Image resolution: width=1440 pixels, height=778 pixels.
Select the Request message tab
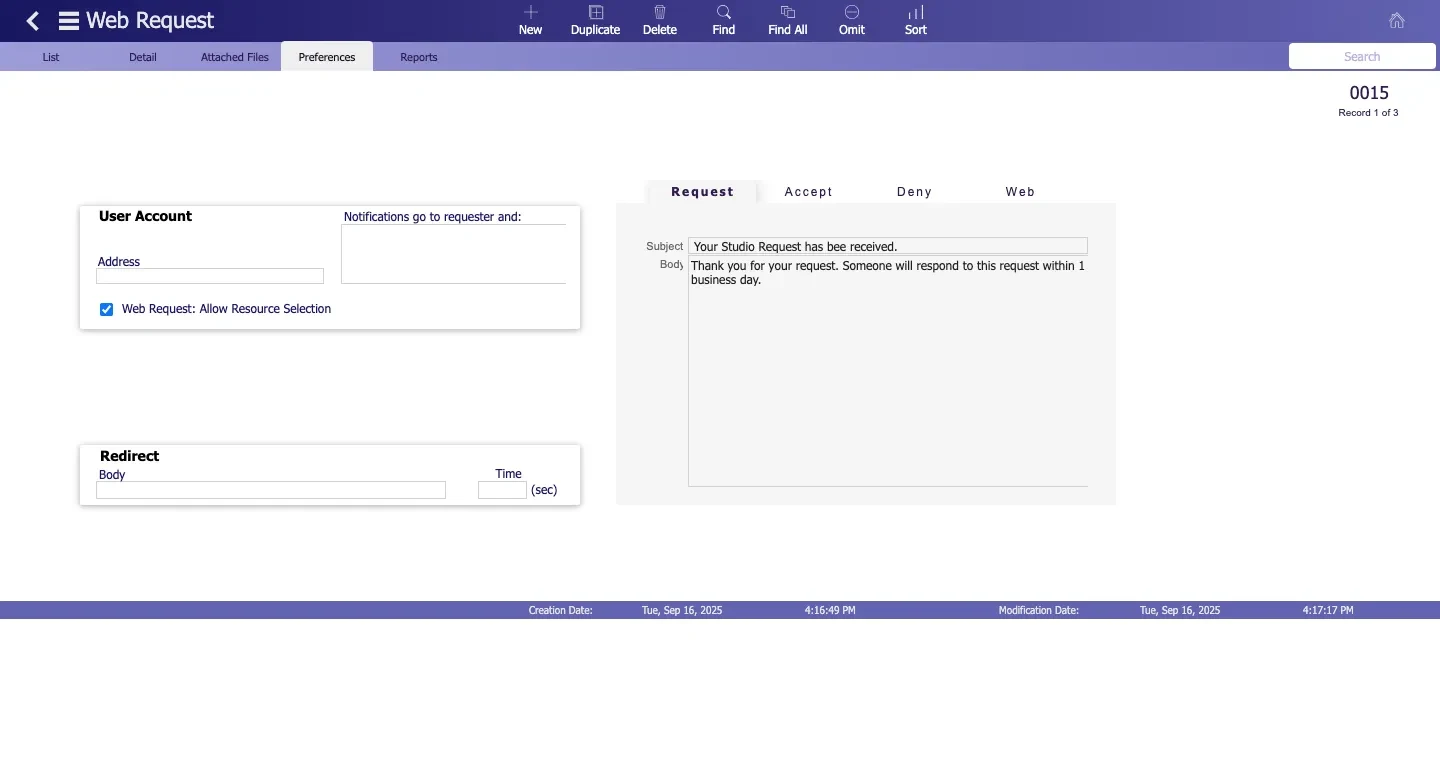click(703, 191)
